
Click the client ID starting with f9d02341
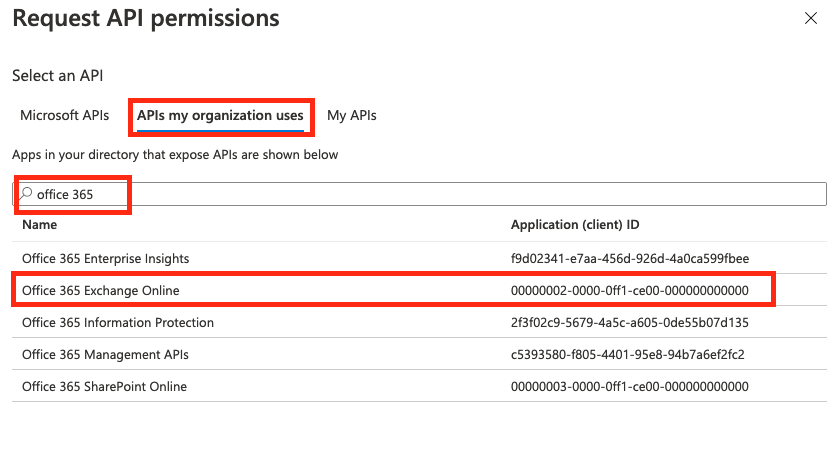[x=629, y=258]
